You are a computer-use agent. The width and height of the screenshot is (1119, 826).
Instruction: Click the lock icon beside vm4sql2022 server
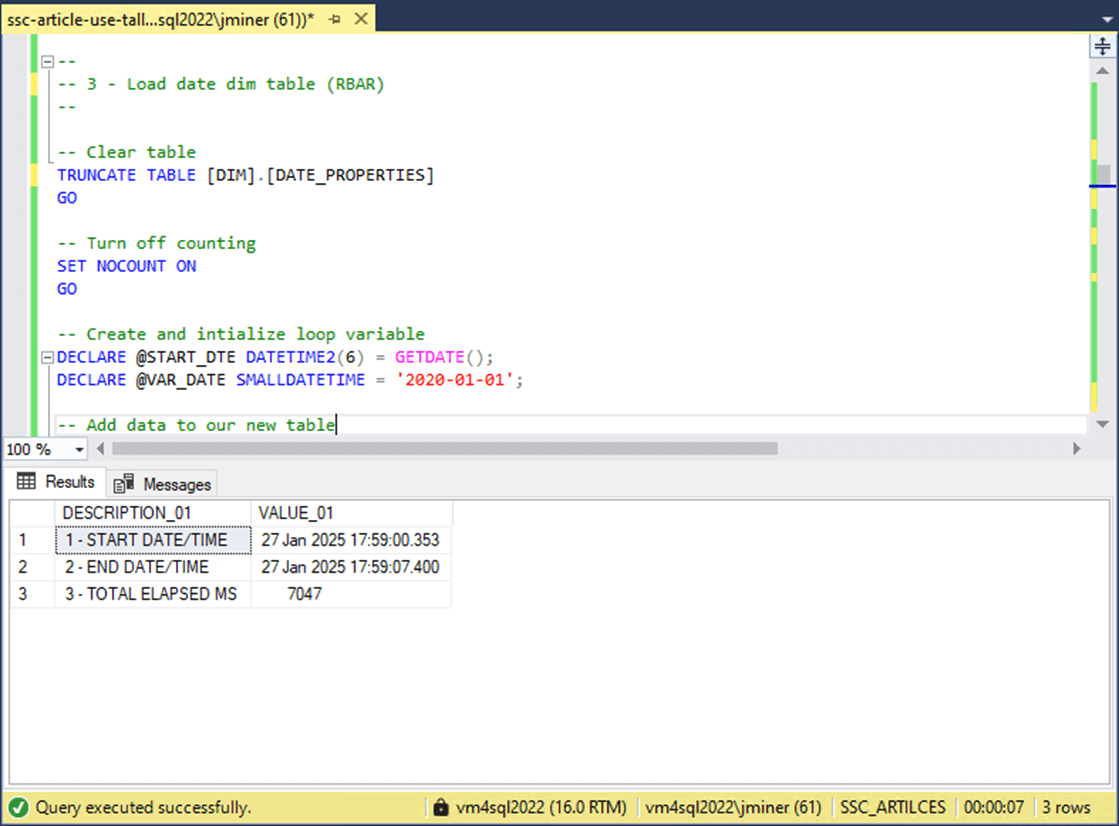[440, 807]
